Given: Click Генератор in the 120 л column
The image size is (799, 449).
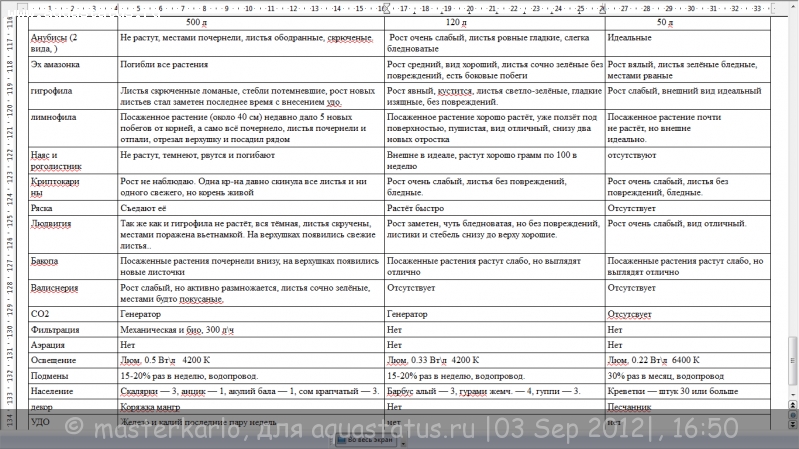Looking at the screenshot, I should 407,314.
